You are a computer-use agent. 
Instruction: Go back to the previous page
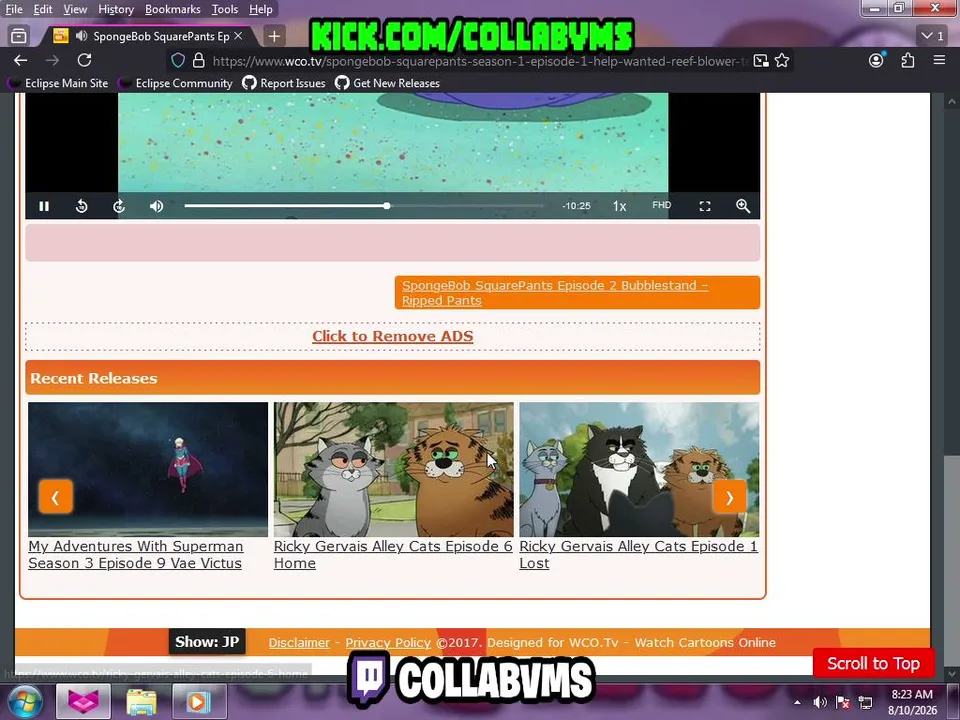21,60
